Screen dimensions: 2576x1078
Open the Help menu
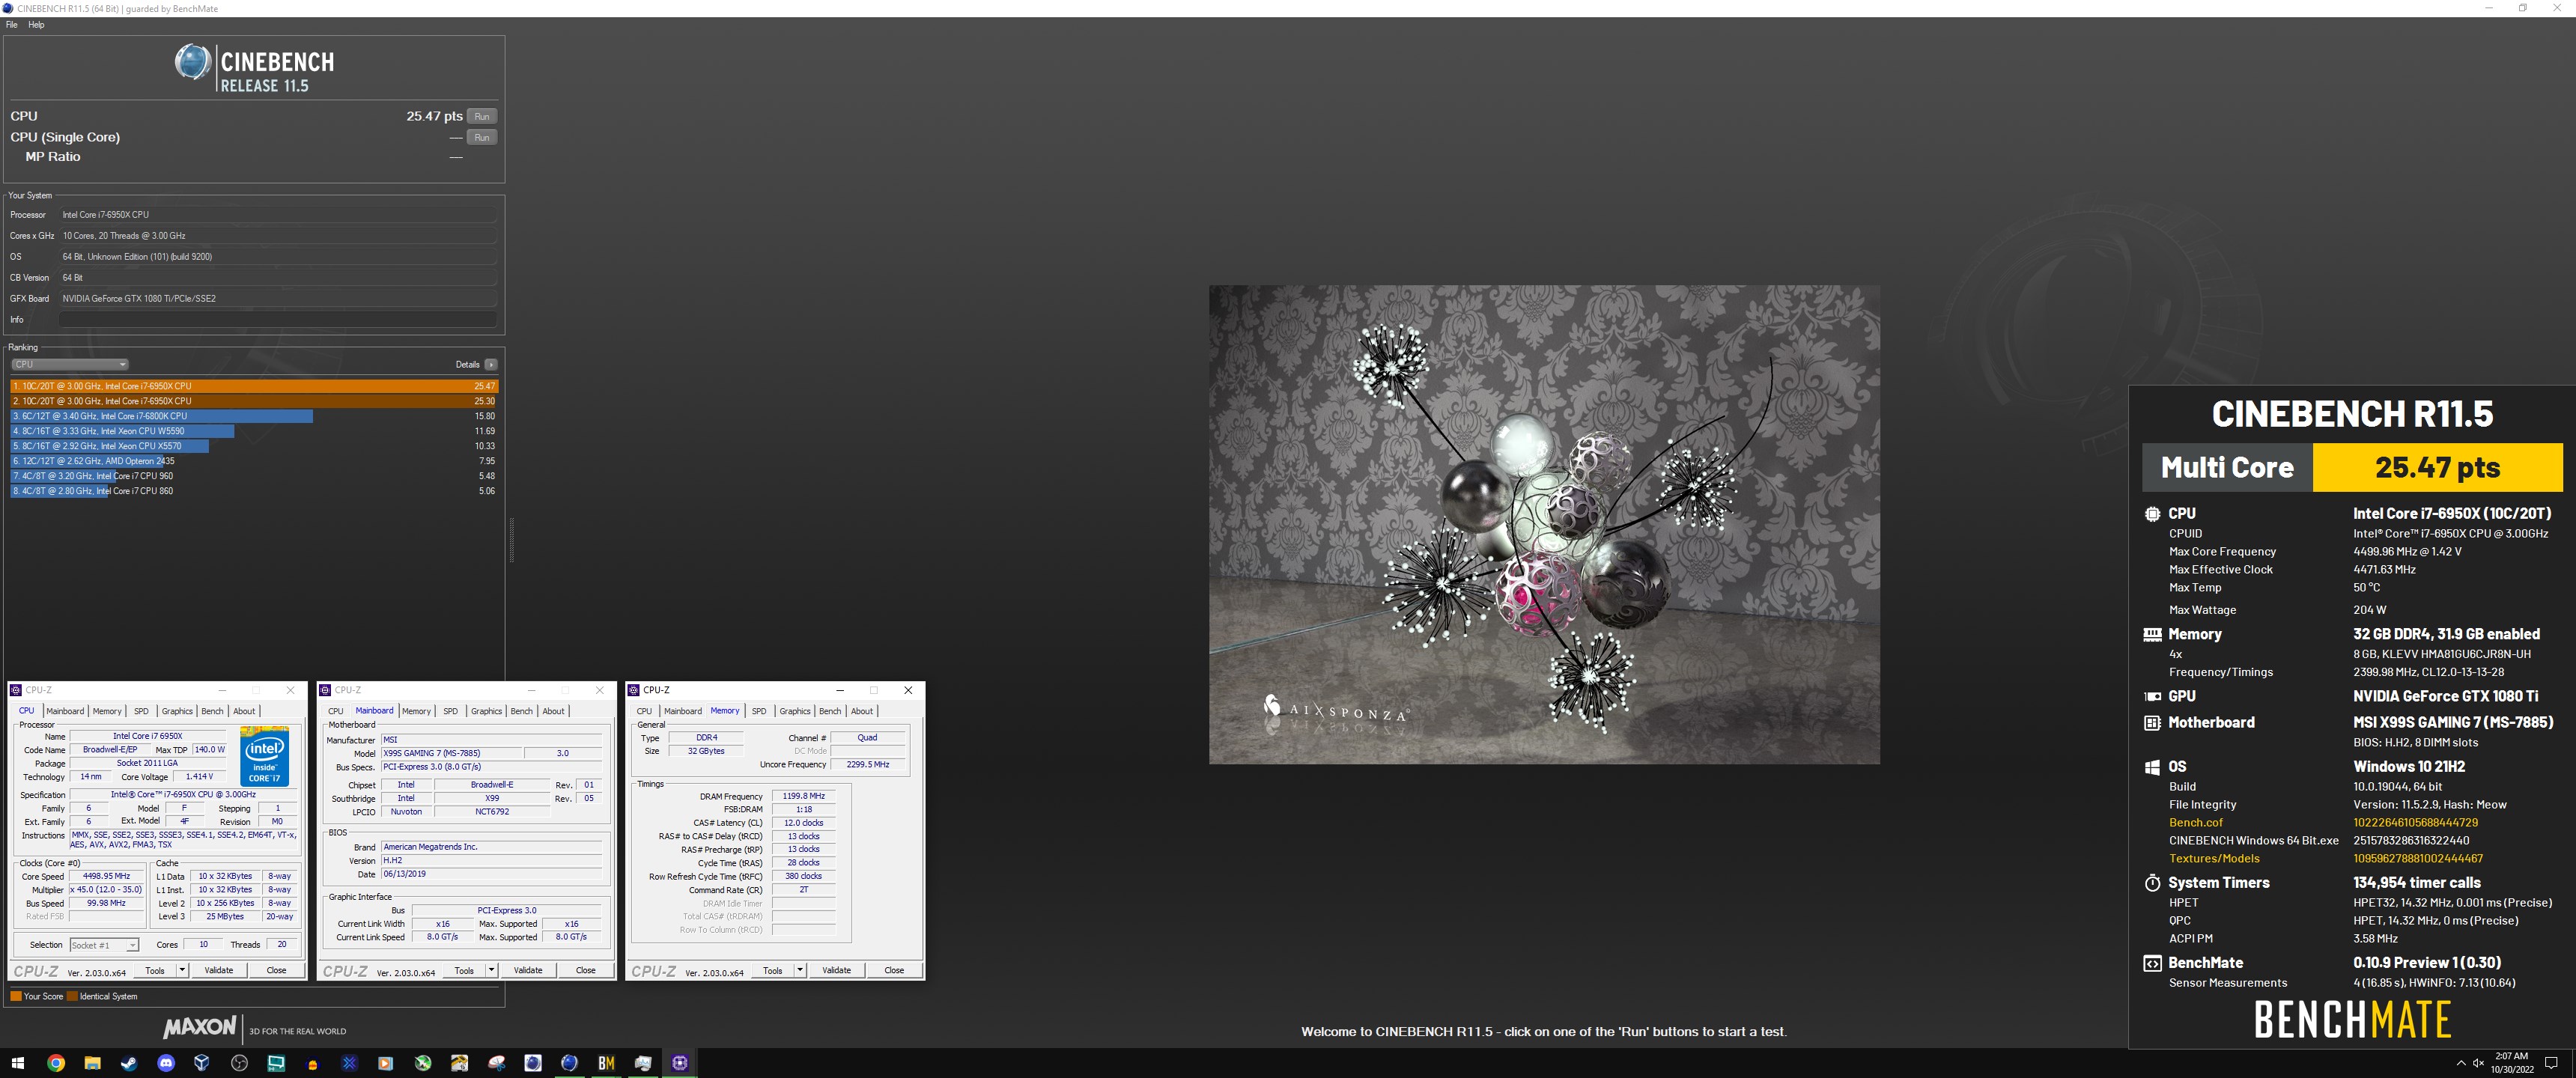click(36, 25)
